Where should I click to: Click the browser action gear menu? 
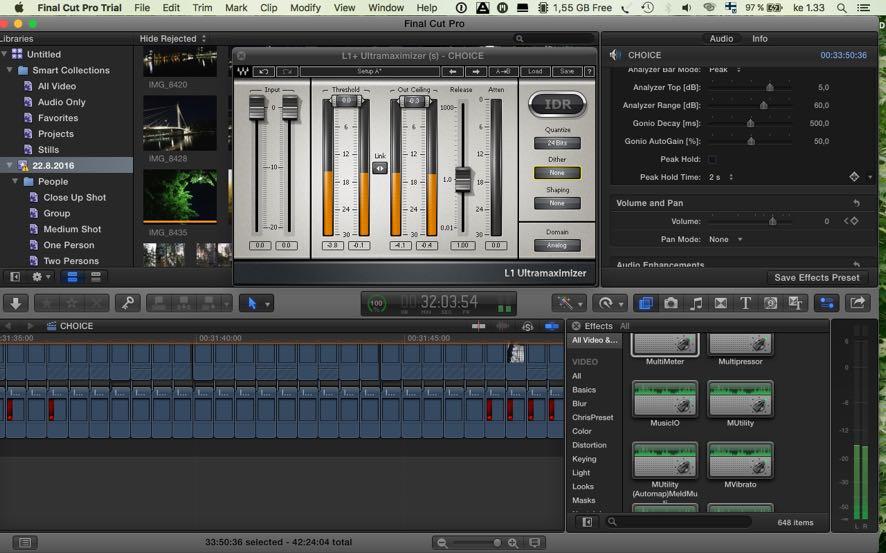[41, 277]
